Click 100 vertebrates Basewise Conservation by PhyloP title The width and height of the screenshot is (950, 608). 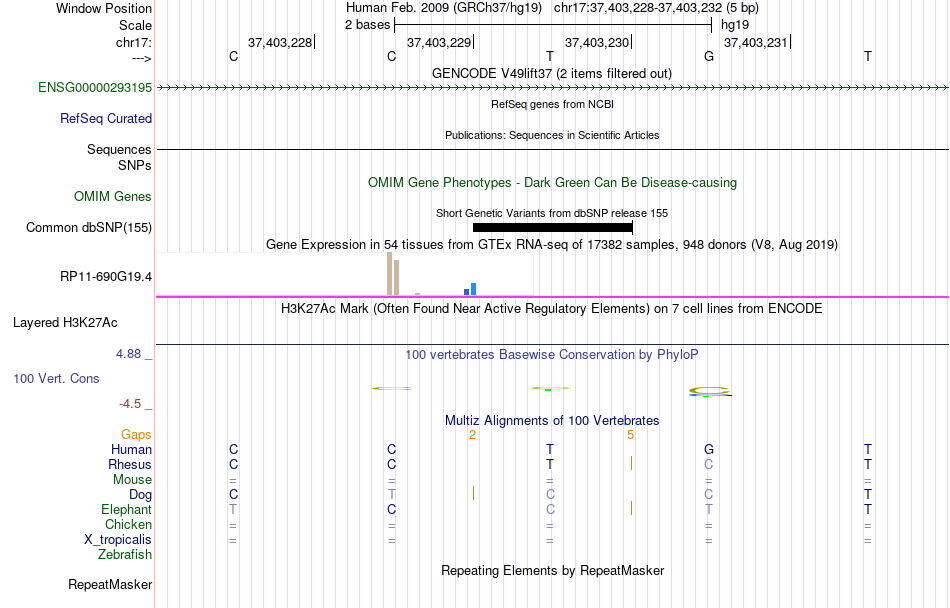[x=551, y=355]
